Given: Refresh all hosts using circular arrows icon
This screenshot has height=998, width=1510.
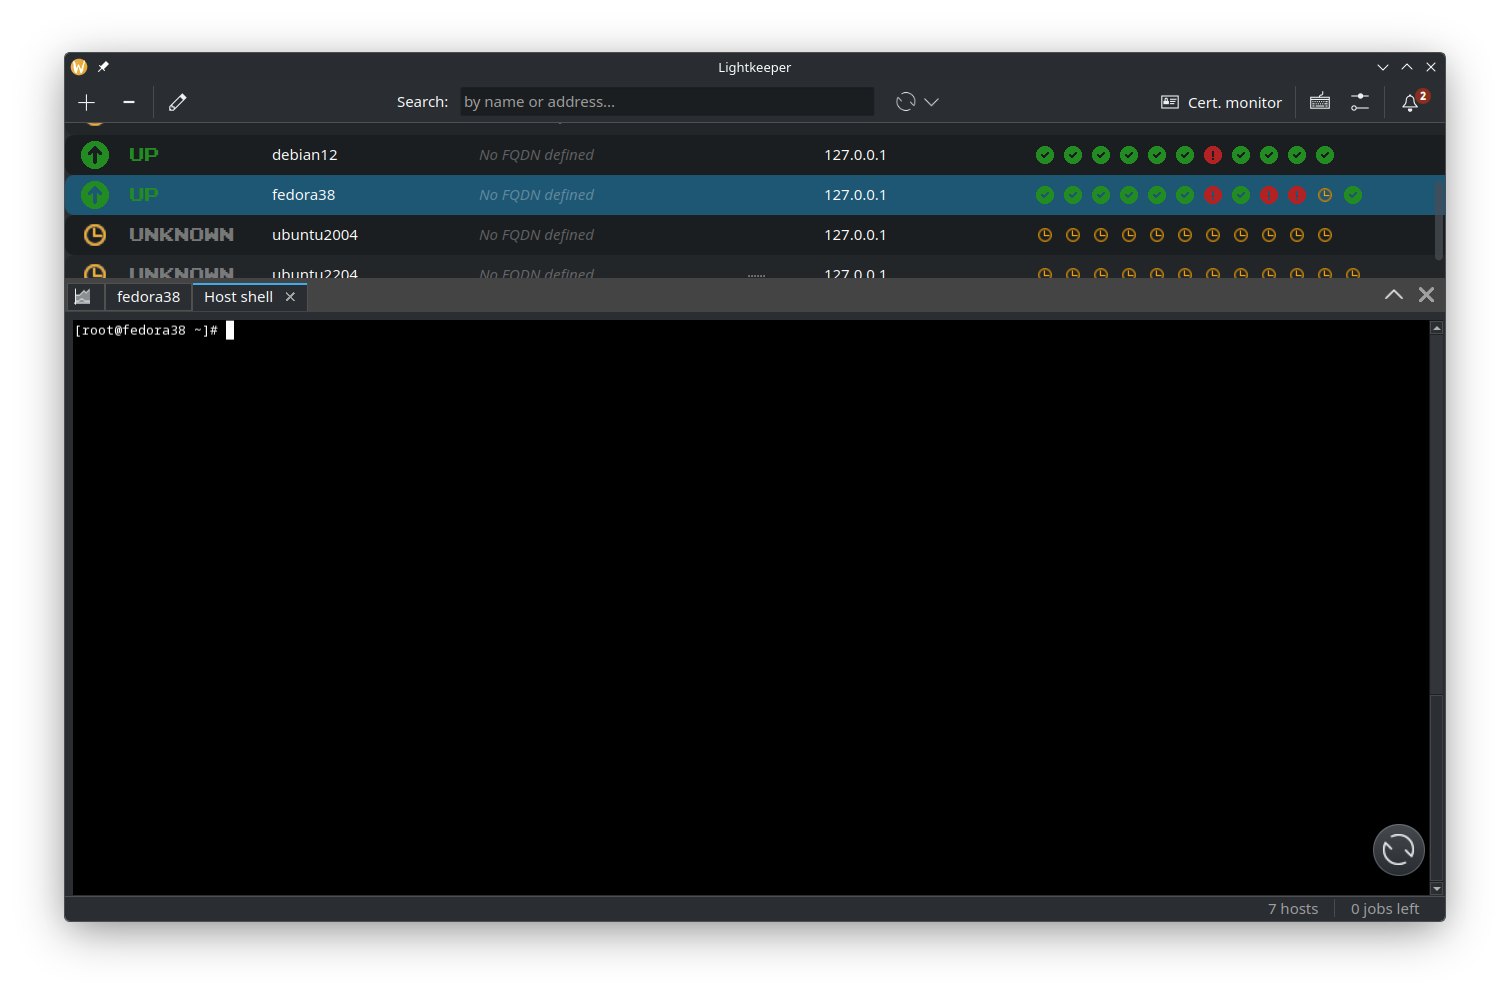Looking at the screenshot, I should pyautogui.click(x=906, y=102).
